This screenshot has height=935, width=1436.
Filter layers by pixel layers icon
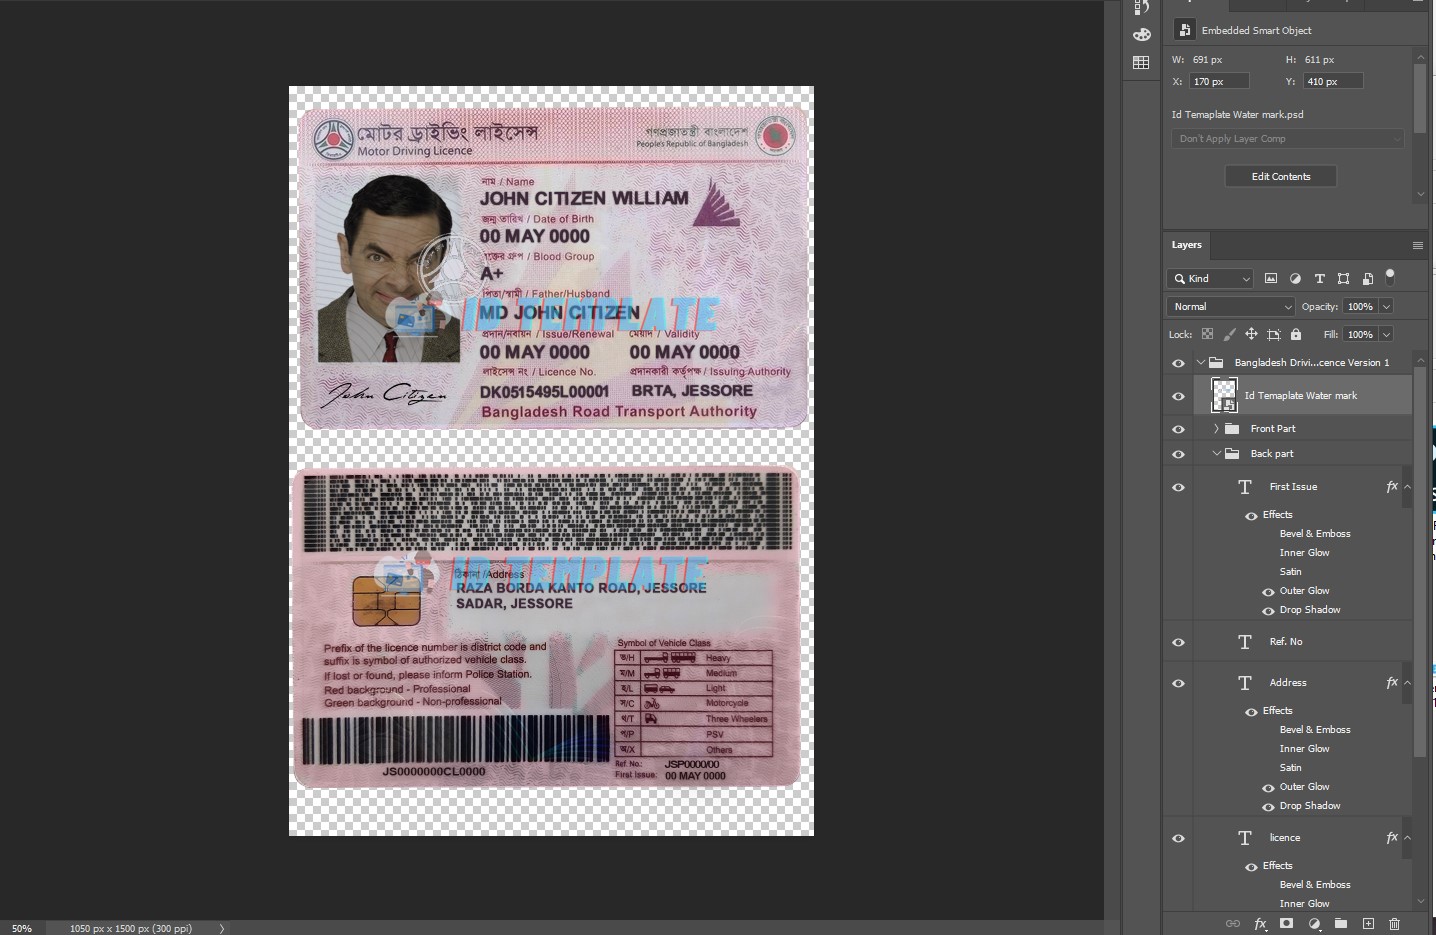click(1271, 278)
